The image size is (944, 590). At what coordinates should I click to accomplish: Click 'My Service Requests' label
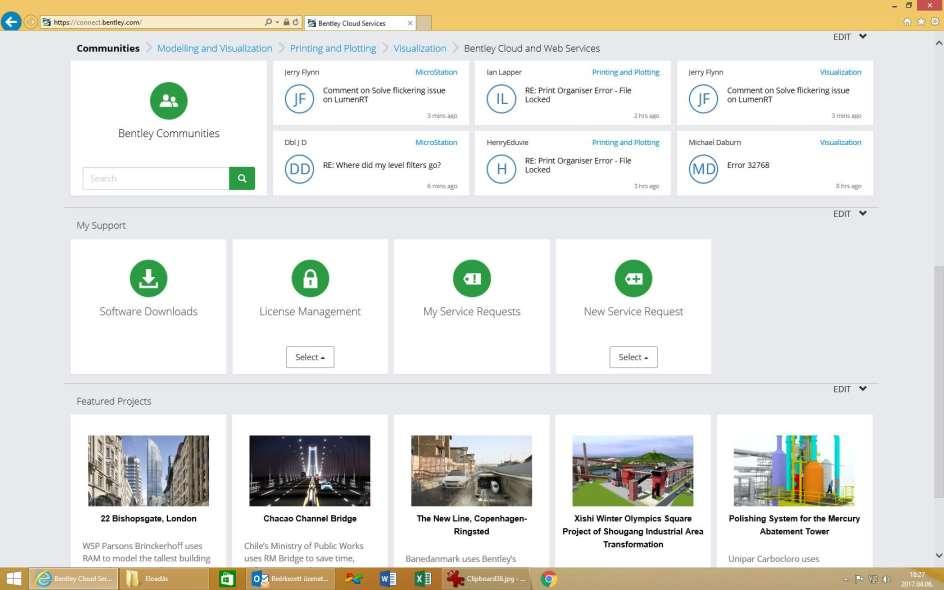click(472, 311)
